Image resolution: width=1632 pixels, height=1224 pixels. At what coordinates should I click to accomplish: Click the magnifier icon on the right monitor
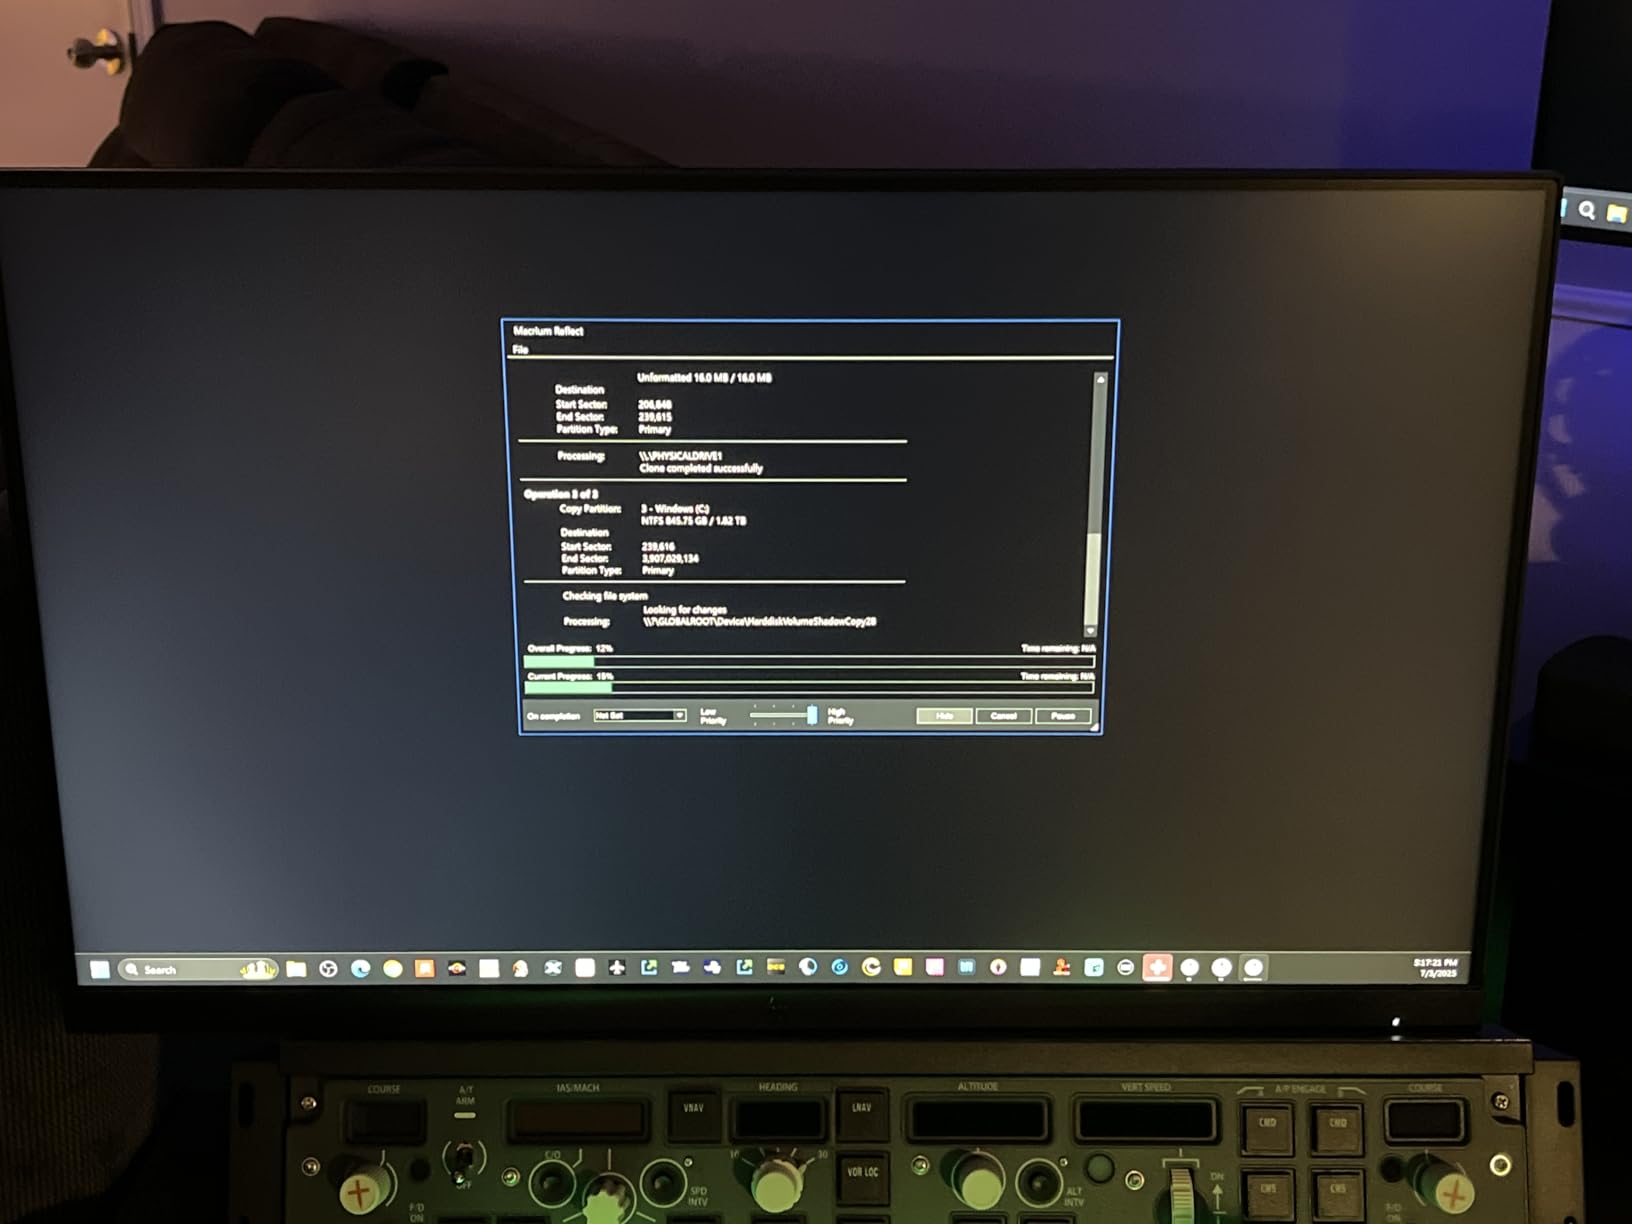(1587, 210)
